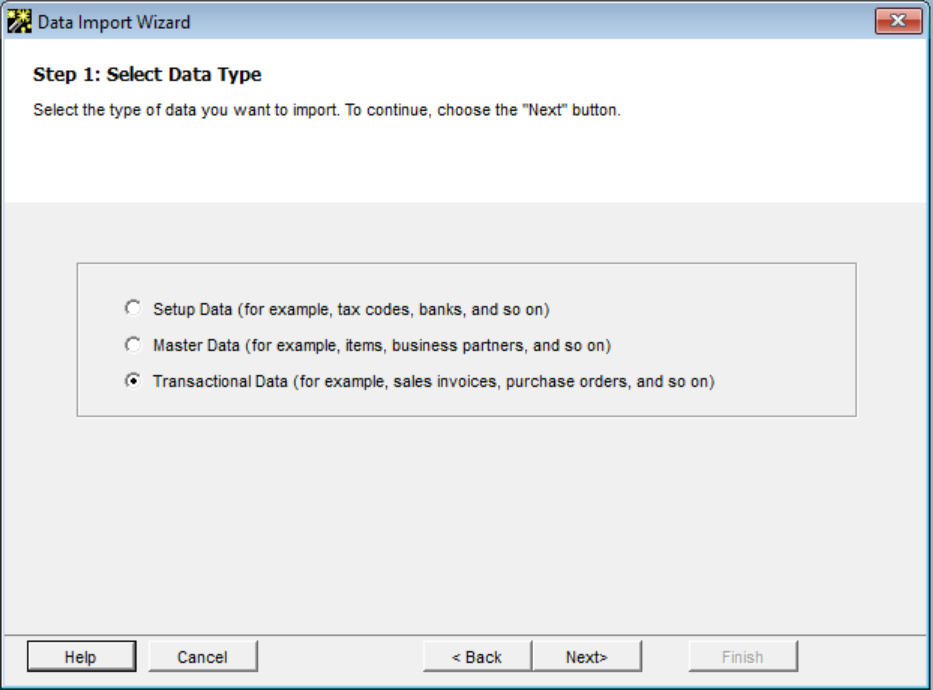Click the 'Transactional Data (for example, sales invoices' label
Screen dimensions: 933x690
434,381
